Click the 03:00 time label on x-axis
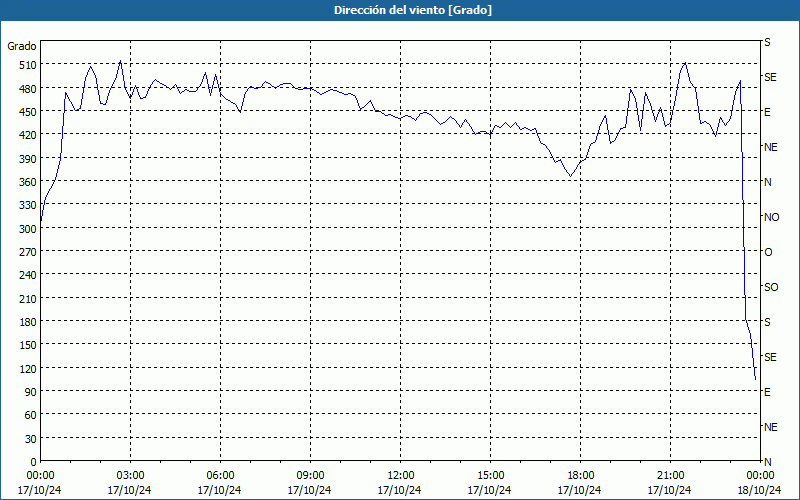 (x=130, y=476)
